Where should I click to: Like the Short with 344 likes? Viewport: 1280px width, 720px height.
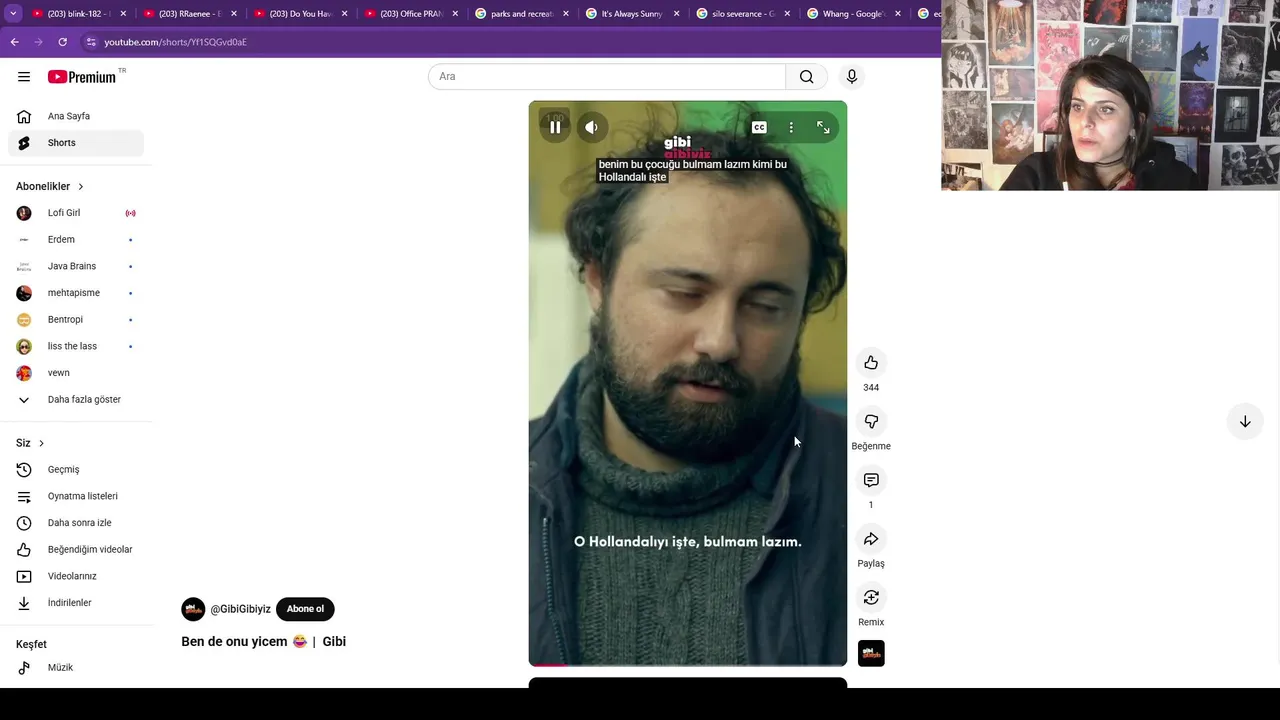point(871,362)
